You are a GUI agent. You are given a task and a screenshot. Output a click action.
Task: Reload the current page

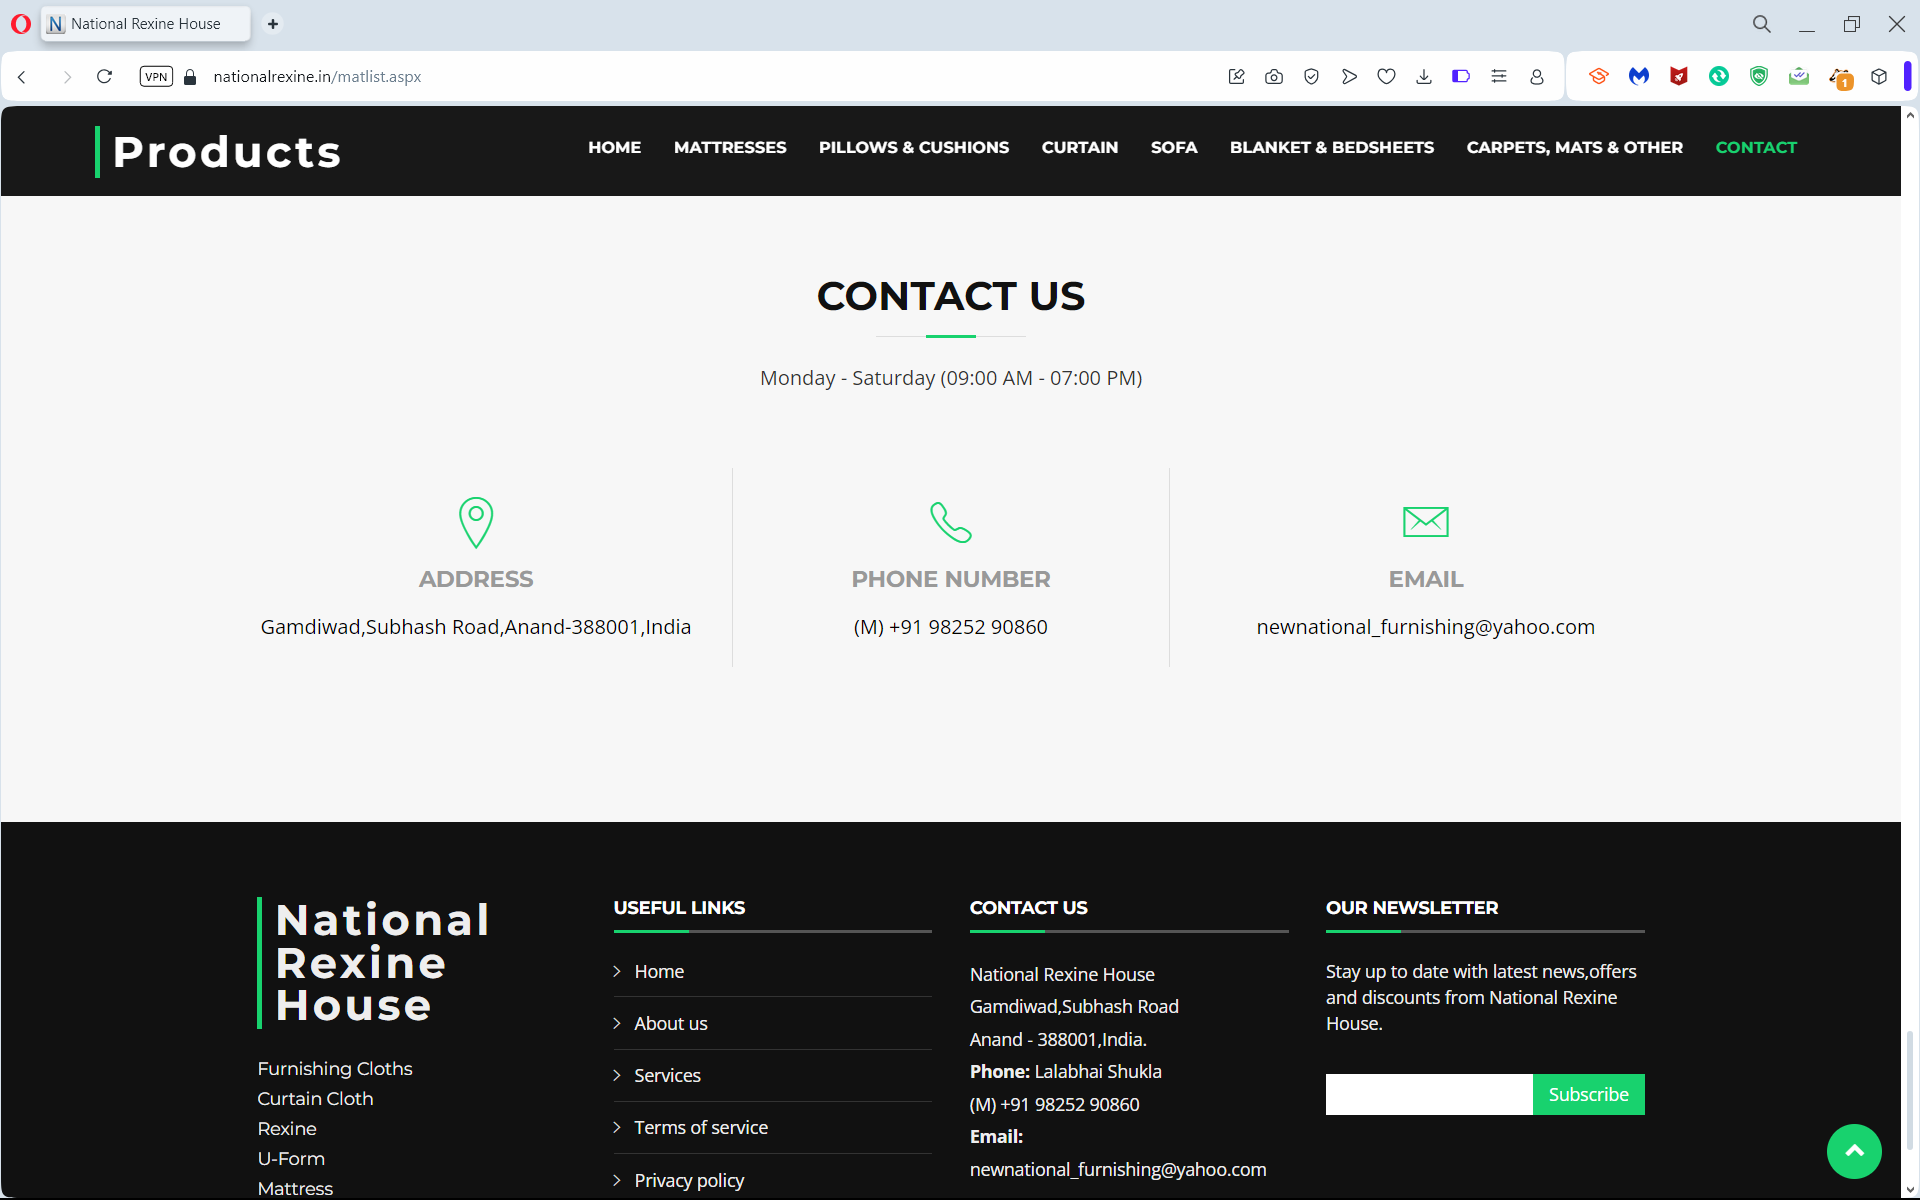pyautogui.click(x=104, y=77)
